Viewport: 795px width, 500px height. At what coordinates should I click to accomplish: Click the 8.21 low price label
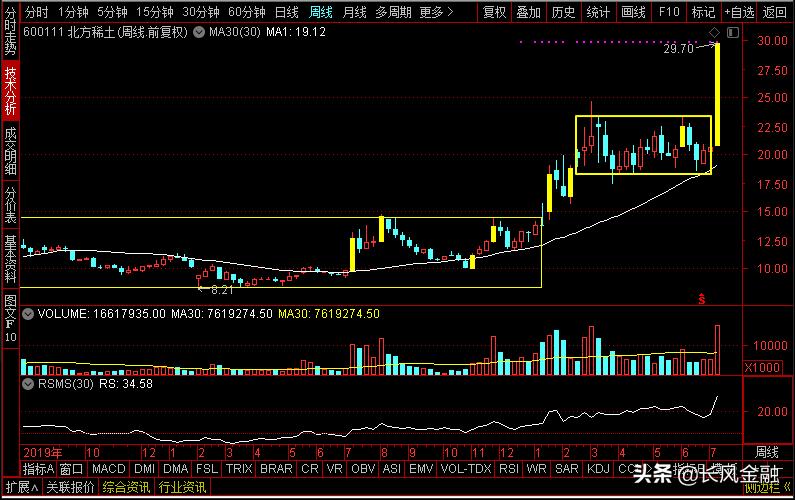(x=222, y=290)
